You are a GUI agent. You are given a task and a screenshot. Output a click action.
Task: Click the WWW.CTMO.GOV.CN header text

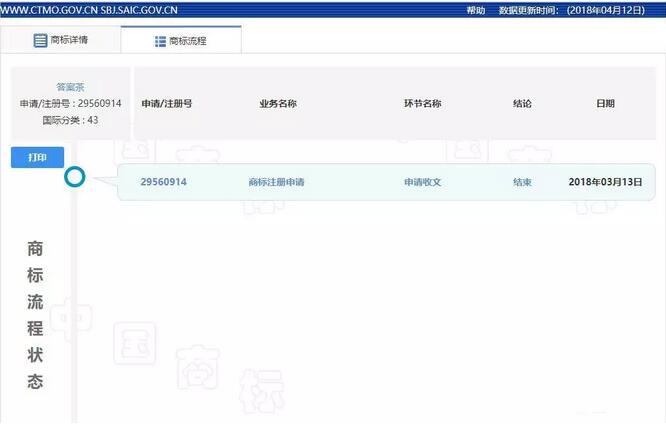click(x=49, y=10)
